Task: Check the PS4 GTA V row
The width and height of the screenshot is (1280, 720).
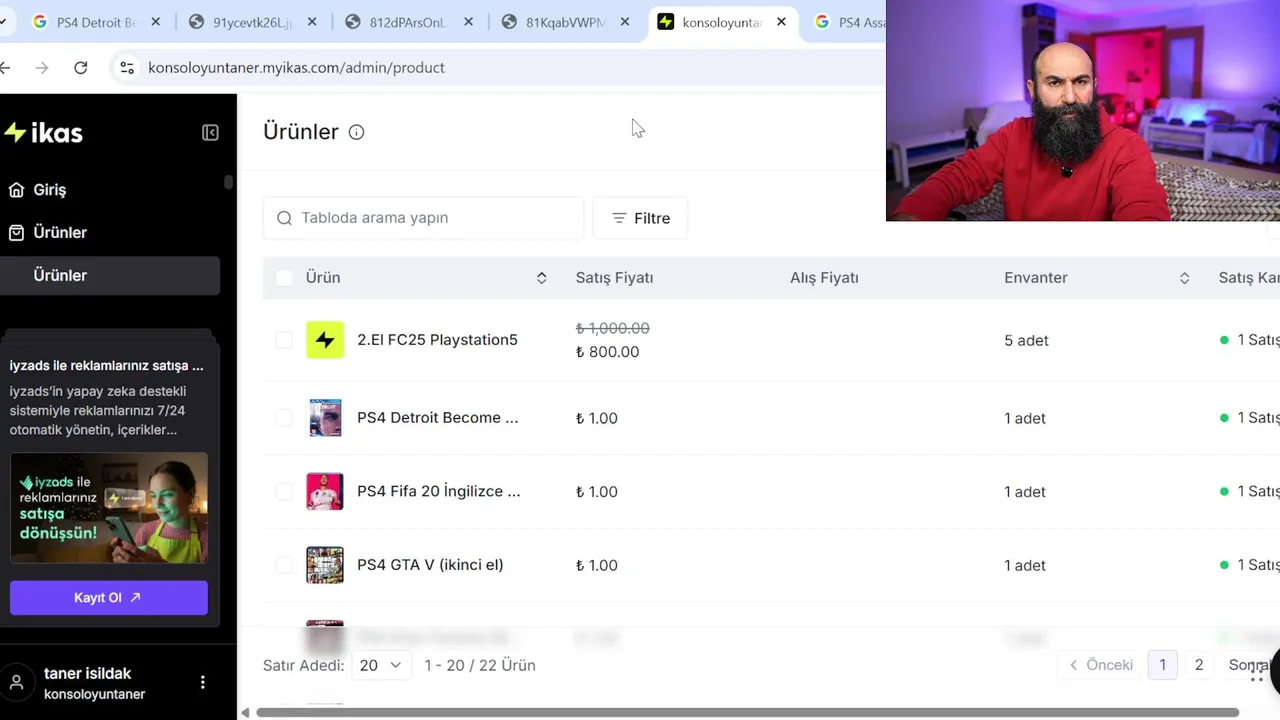Action: [x=284, y=565]
